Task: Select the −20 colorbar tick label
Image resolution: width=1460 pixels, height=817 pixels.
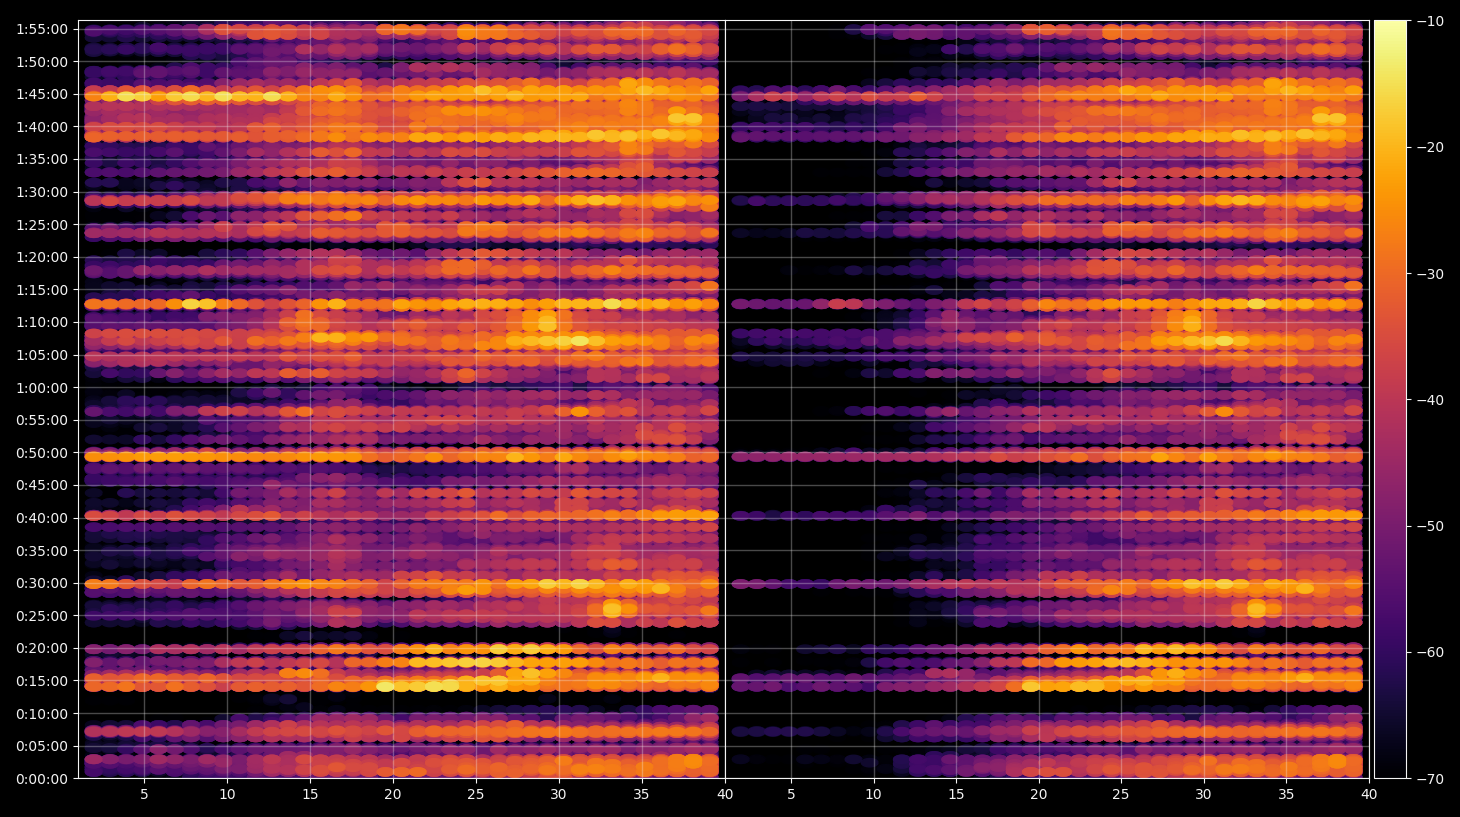Action: point(1430,147)
